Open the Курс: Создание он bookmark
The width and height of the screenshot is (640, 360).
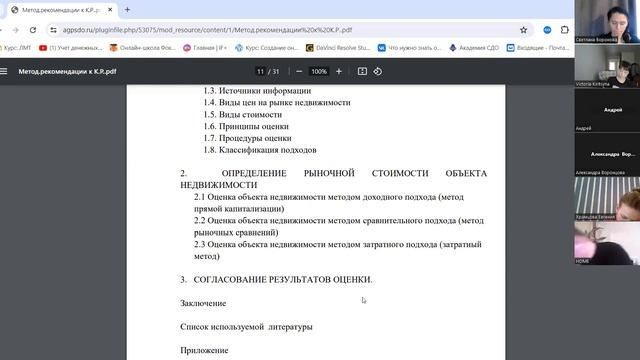pyautogui.click(x=267, y=48)
